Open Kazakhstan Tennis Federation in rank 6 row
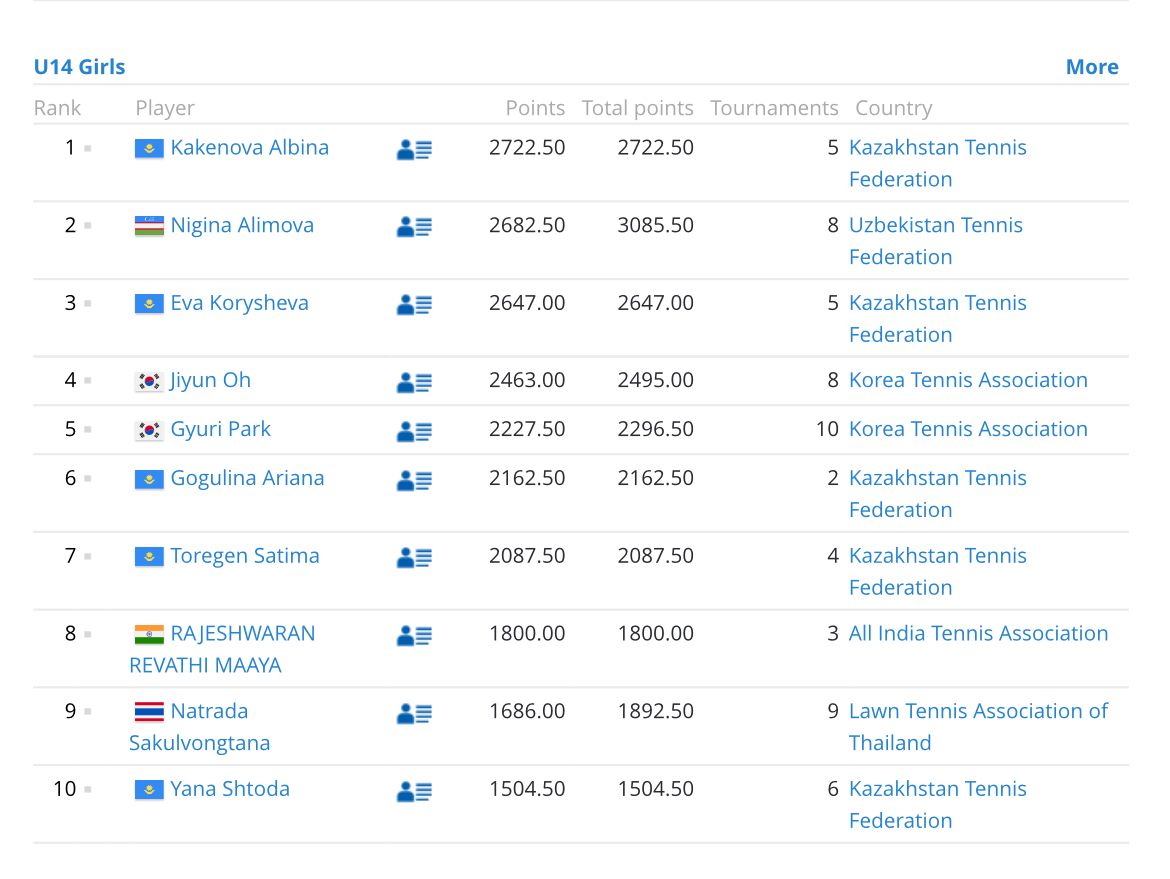Viewport: 1170px width, 879px height. tap(937, 494)
